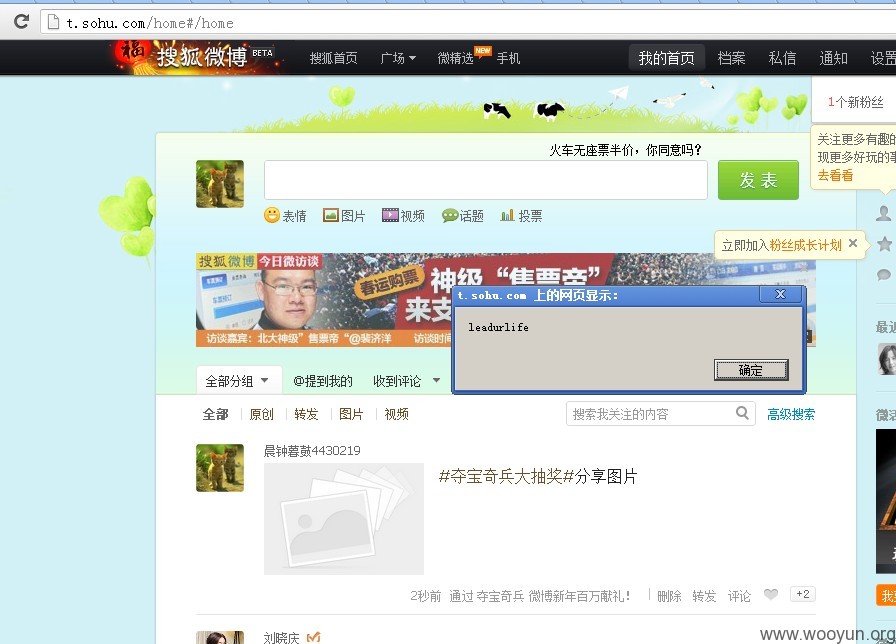
Task: Filter feed by 视频
Action: (396, 414)
